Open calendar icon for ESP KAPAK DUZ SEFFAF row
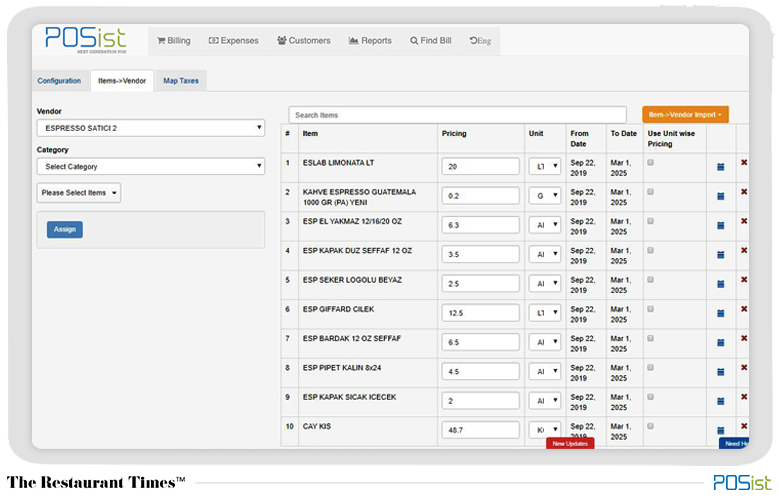This screenshot has width=779, height=503. coord(720,255)
